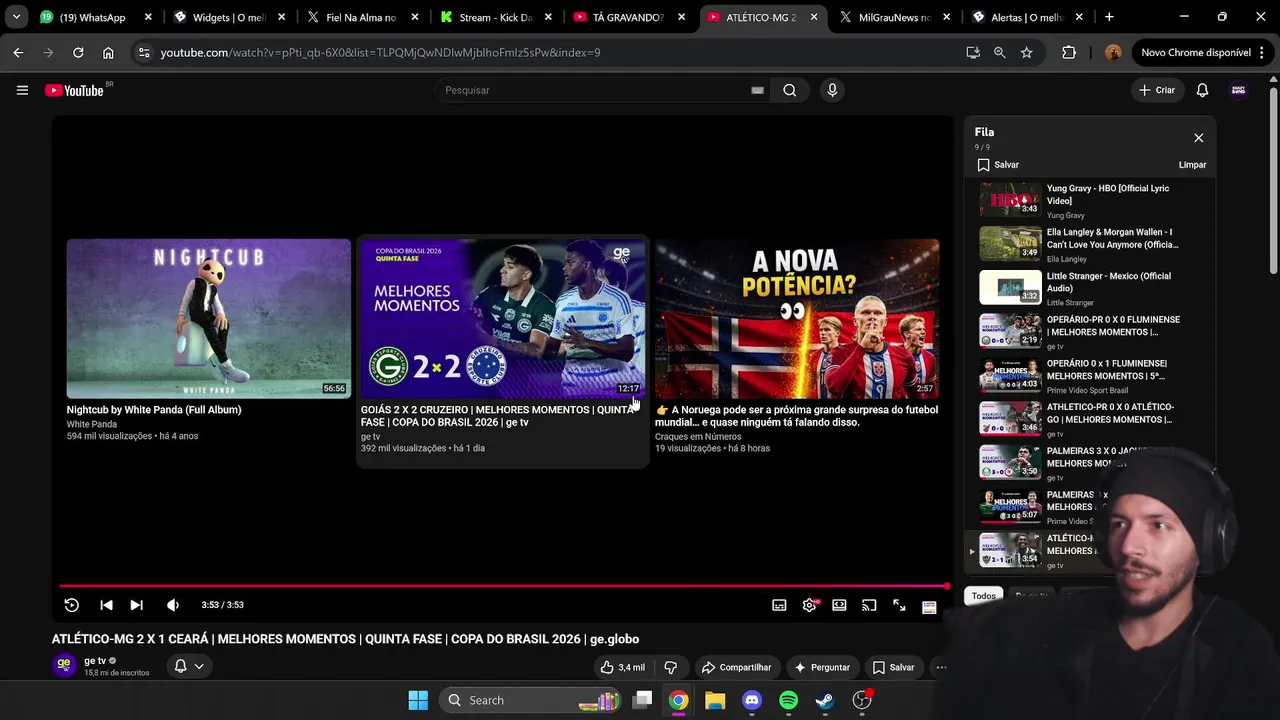
Task: Save the queue with Salvar
Action: tap(998, 165)
